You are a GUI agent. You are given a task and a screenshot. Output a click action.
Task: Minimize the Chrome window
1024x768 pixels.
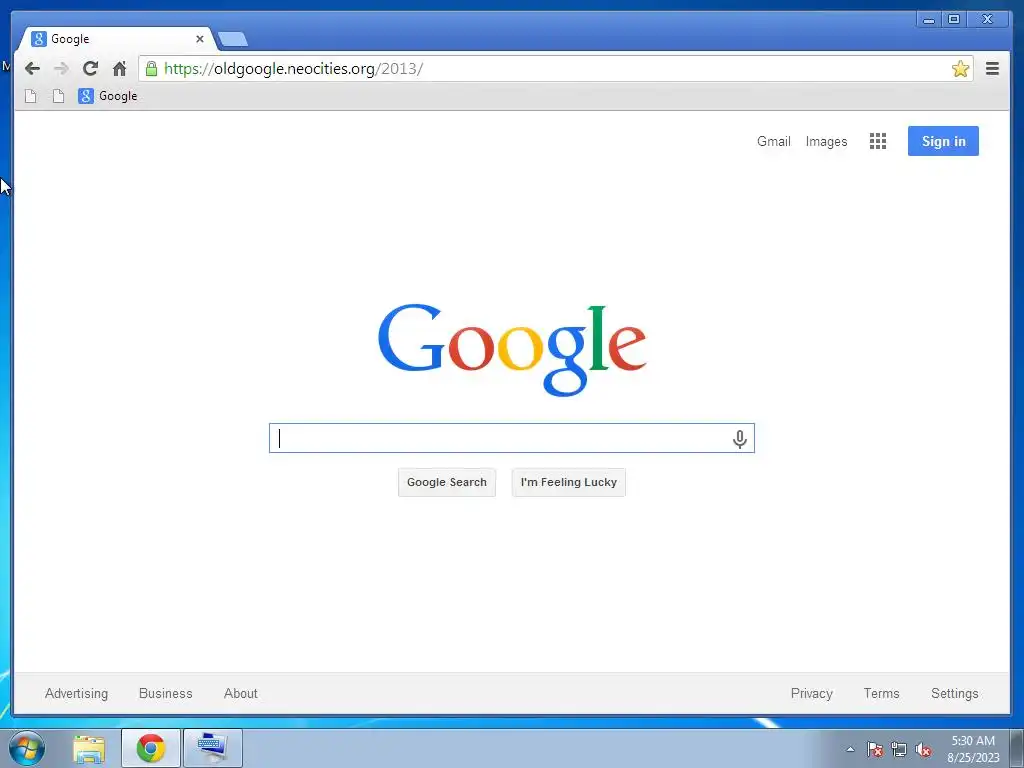coord(929,20)
